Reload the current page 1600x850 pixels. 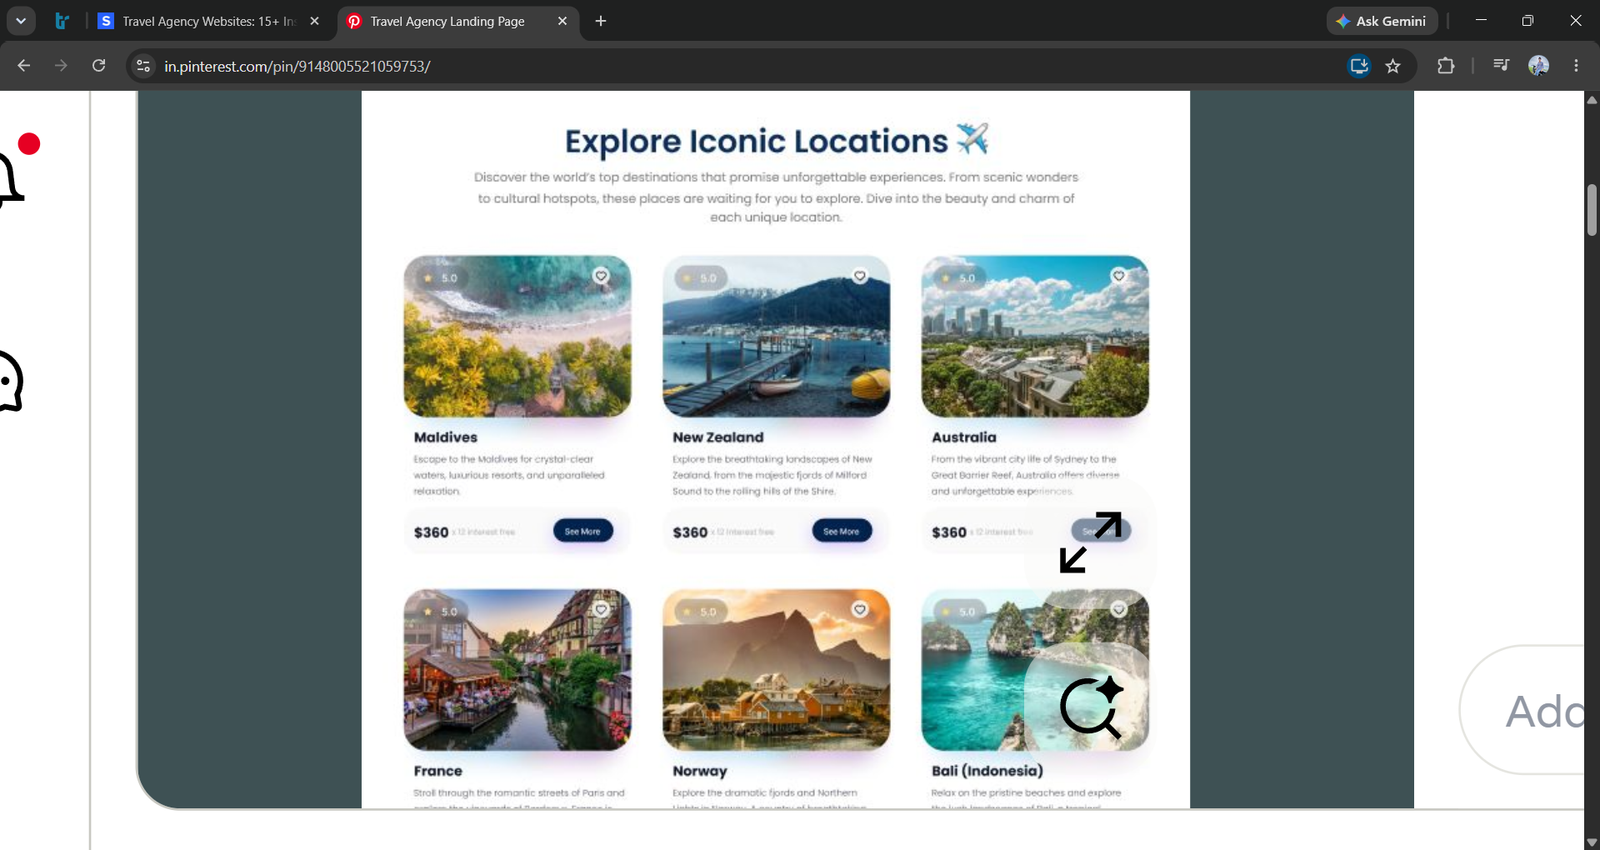pyautogui.click(x=99, y=66)
